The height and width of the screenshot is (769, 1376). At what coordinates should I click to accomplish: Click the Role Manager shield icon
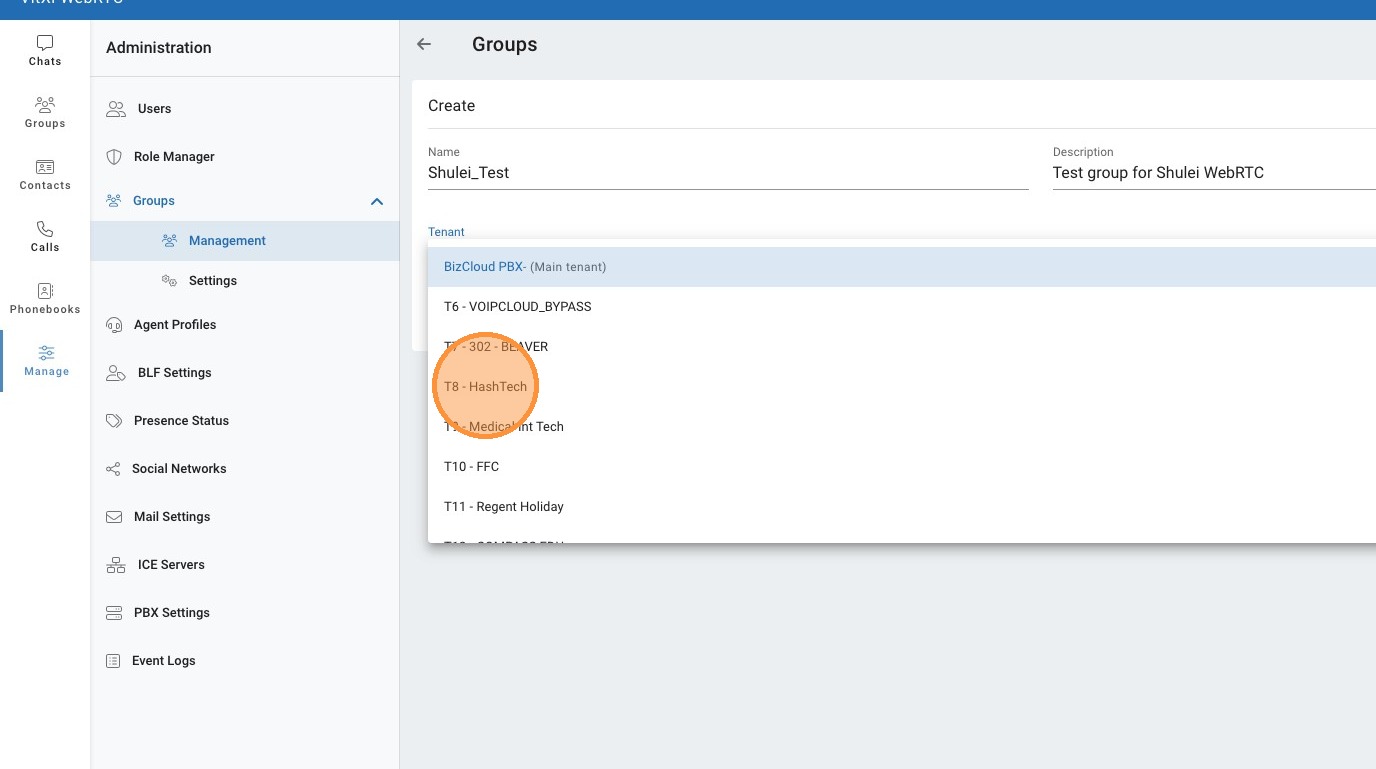115,157
